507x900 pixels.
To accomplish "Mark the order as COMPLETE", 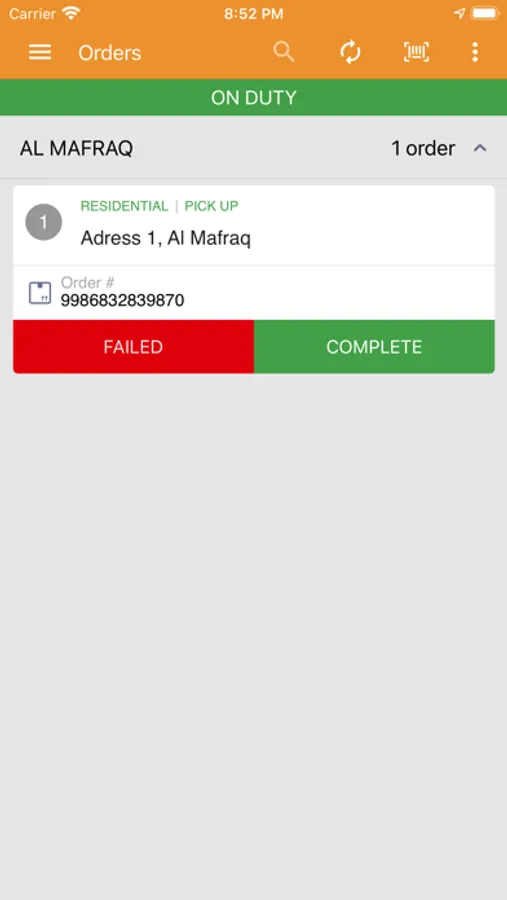I will point(374,347).
